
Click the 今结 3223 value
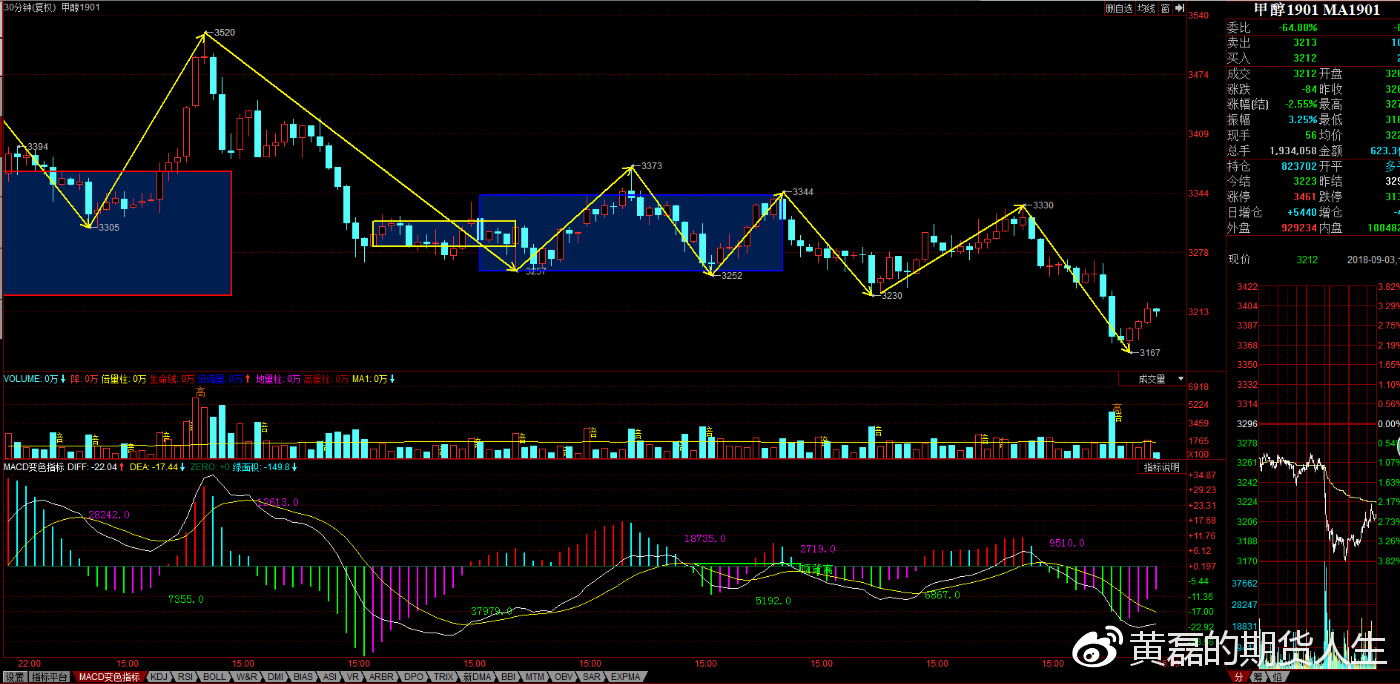(x=1304, y=181)
